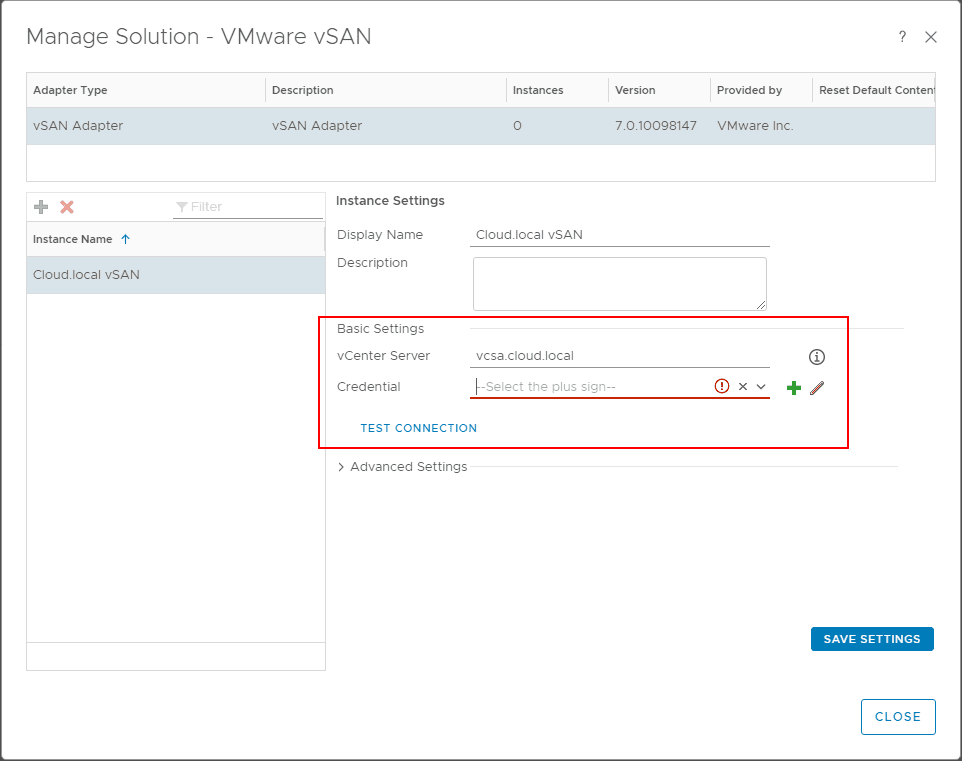Delete instance using red X icon
Viewport: 962px width, 761px height.
(67, 207)
